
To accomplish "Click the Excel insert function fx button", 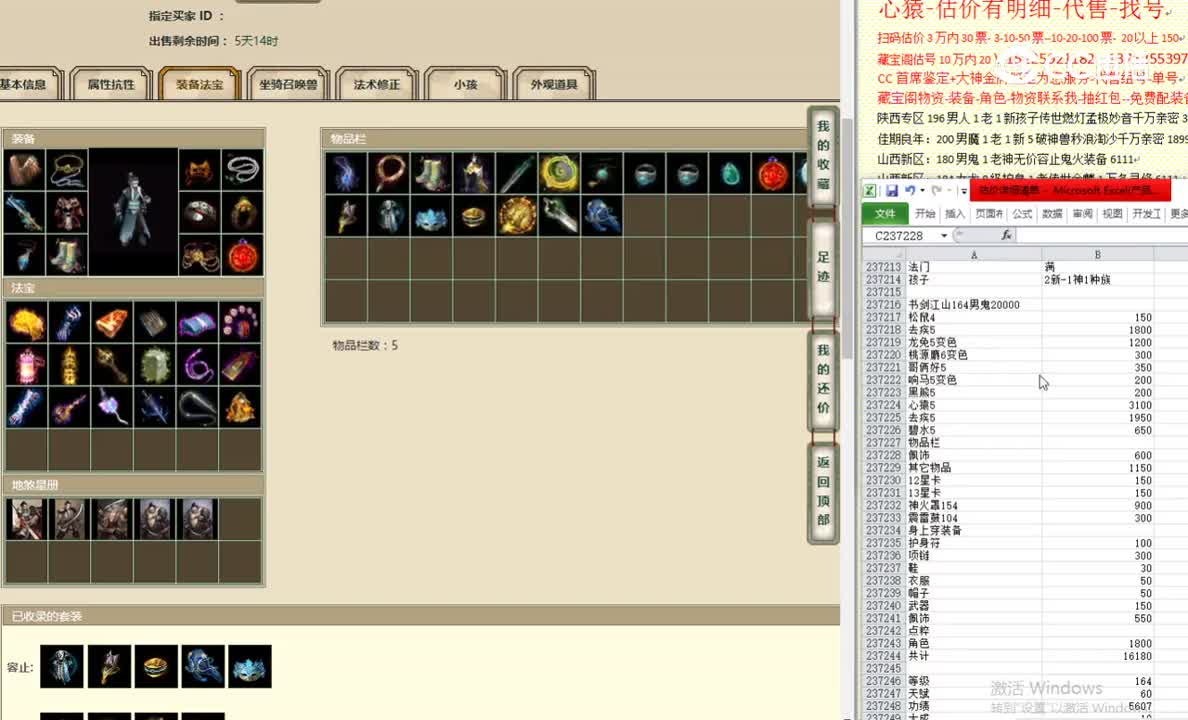I will pos(1006,235).
